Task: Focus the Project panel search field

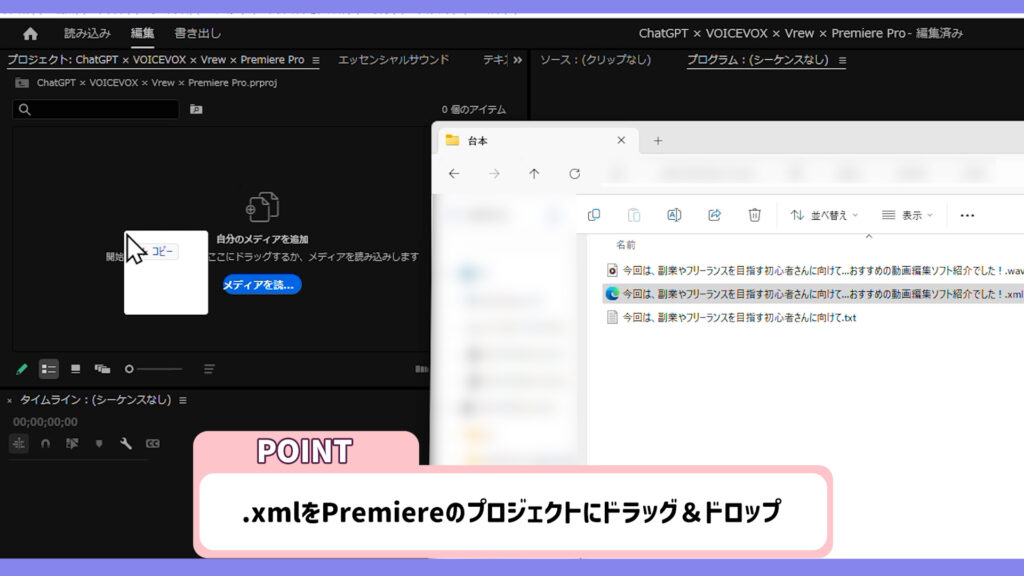Action: click(95, 109)
